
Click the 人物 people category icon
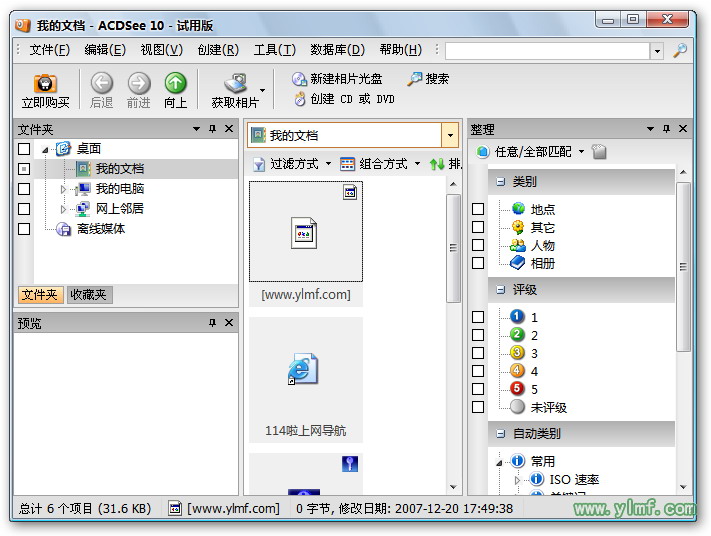(x=517, y=245)
